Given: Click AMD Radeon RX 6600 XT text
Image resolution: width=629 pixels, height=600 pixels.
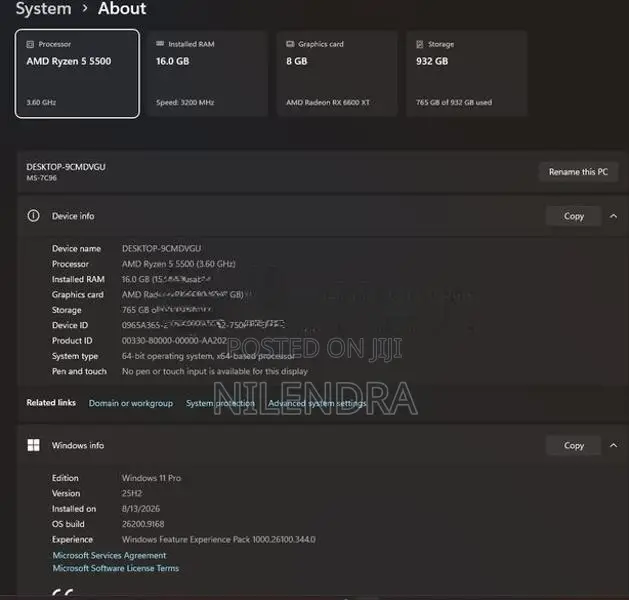Looking at the screenshot, I should tap(328, 102).
